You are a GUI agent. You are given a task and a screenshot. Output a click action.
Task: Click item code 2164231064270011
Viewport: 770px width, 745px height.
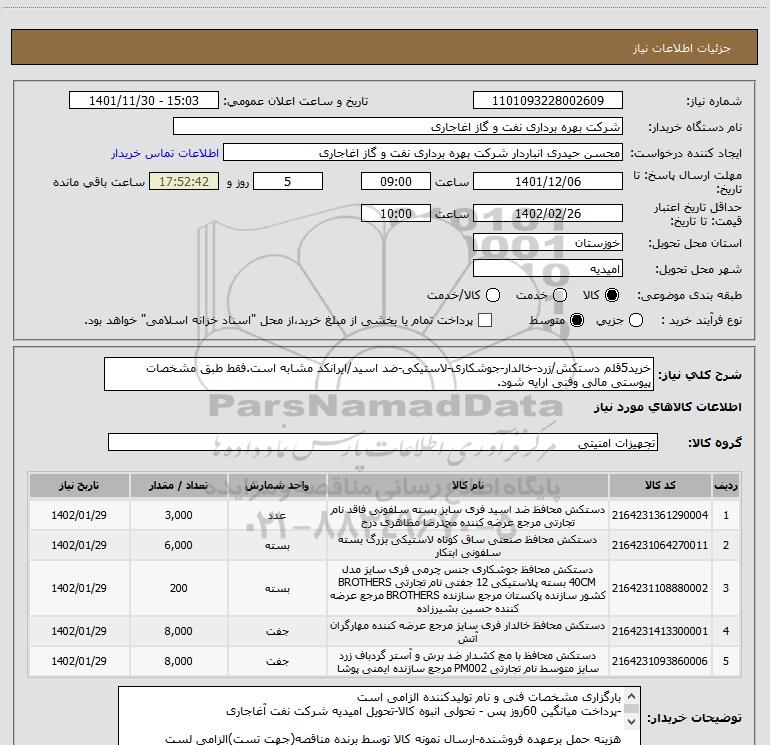click(660, 545)
